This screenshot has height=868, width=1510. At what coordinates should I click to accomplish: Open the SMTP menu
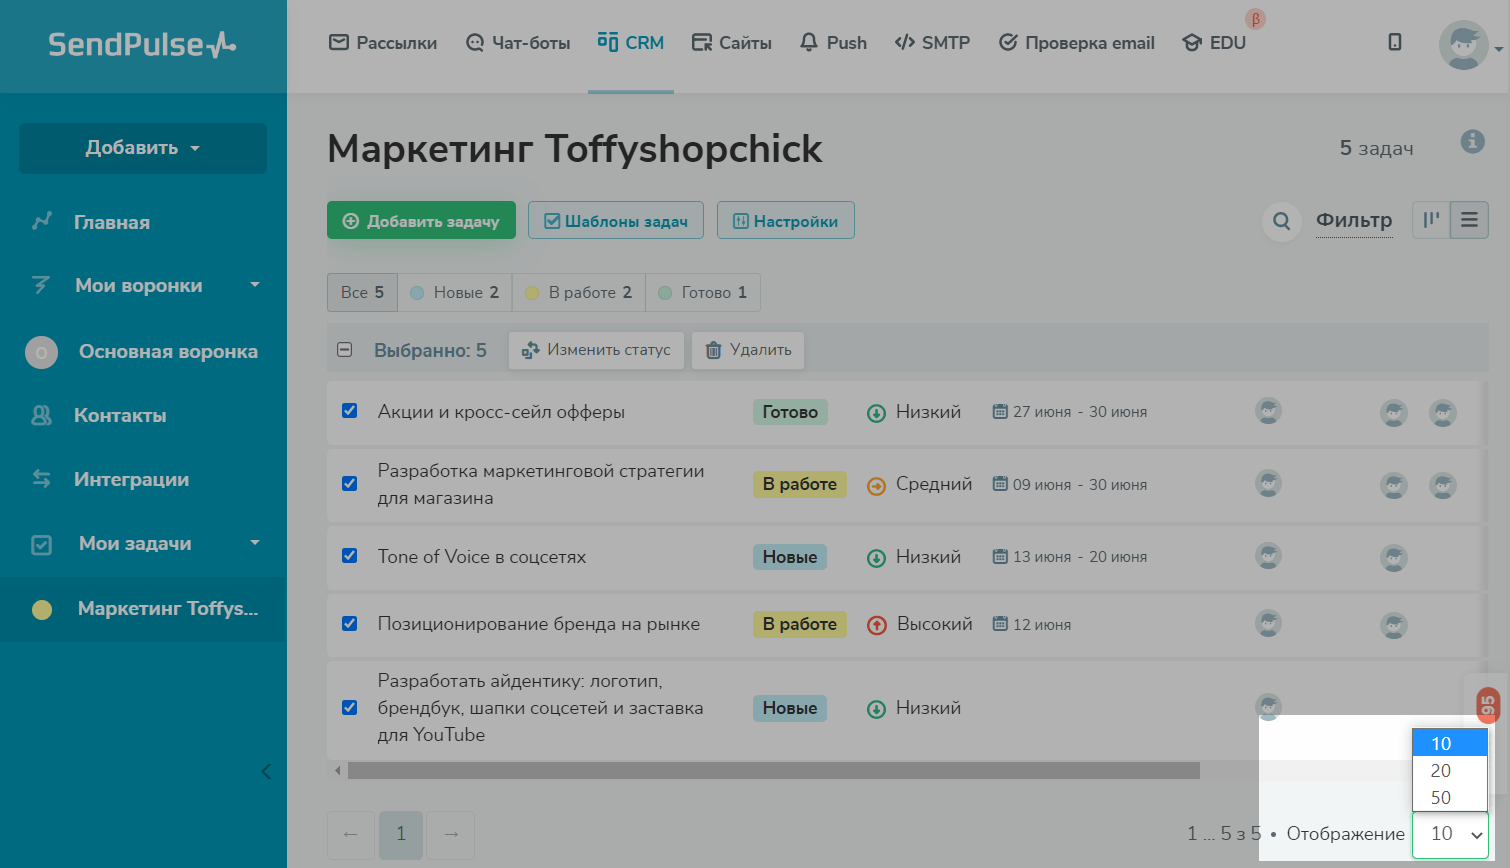pyautogui.click(x=932, y=43)
